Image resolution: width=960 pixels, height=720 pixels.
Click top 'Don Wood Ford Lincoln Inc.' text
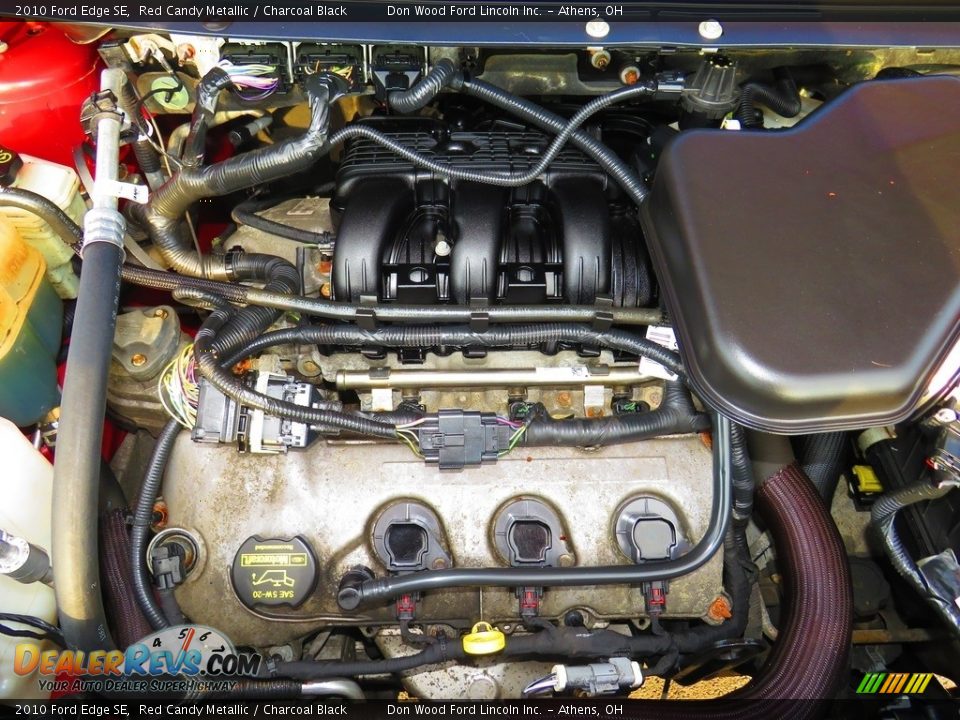[x=464, y=11]
